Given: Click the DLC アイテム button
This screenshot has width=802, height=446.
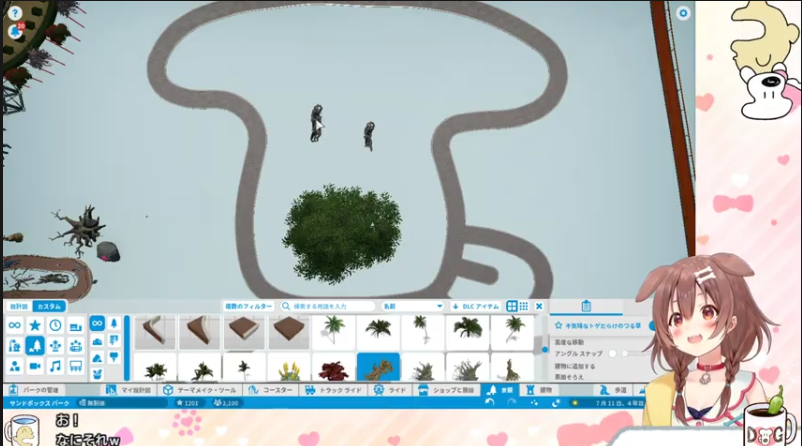Looking at the screenshot, I should 475,306.
